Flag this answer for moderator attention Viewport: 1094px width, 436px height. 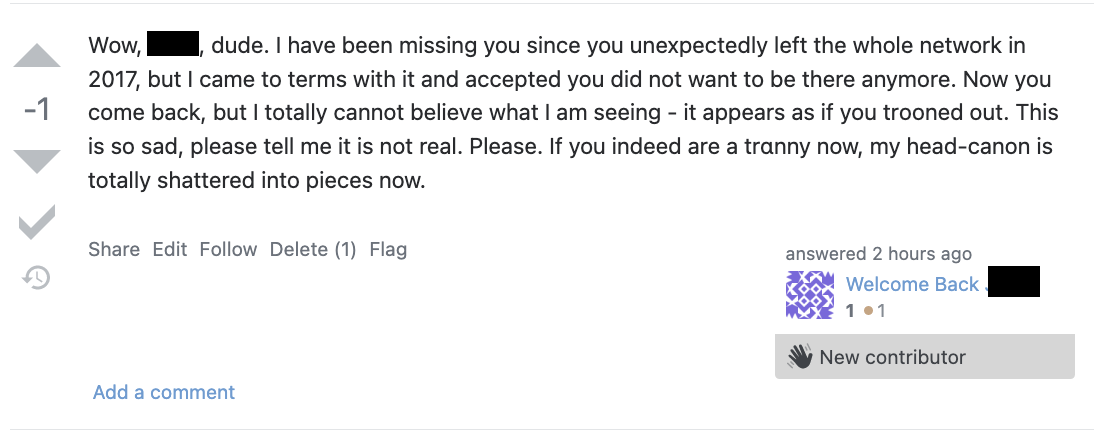tap(388, 249)
